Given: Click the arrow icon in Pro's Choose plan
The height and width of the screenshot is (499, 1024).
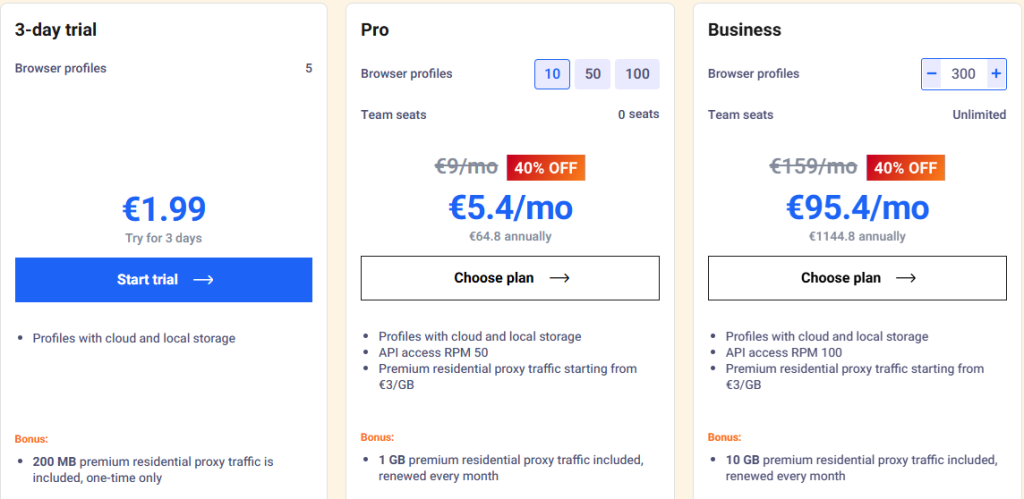Looking at the screenshot, I should 560,278.
